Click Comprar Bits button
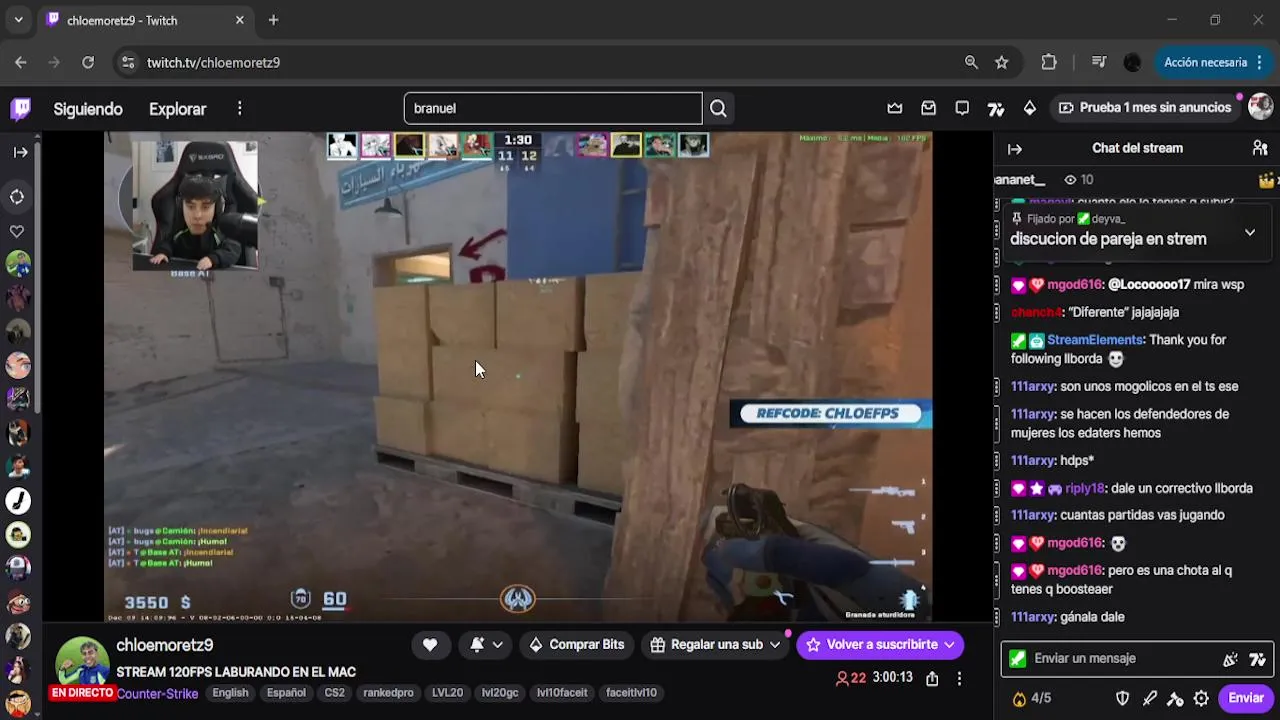This screenshot has width=1280, height=720. pos(576,645)
